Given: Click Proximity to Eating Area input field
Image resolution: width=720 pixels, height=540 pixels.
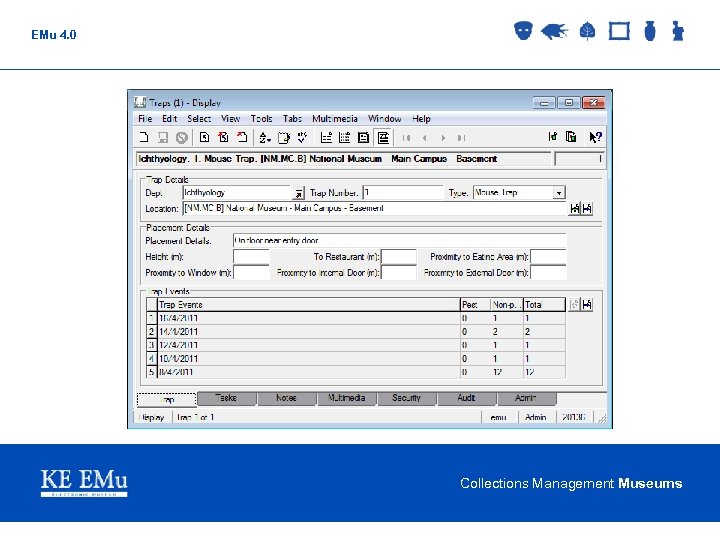Looking at the screenshot, I should coord(548,257).
